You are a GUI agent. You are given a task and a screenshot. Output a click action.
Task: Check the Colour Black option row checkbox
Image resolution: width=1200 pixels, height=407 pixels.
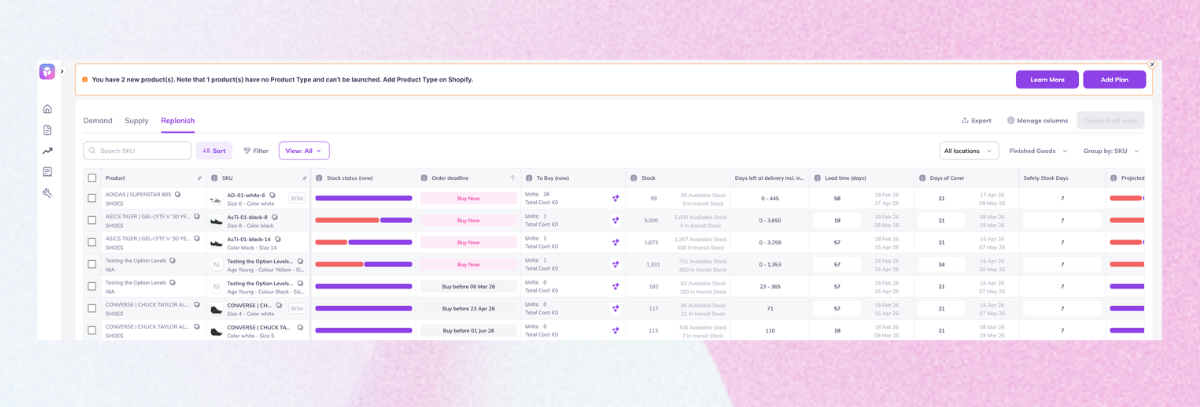pos(92,286)
